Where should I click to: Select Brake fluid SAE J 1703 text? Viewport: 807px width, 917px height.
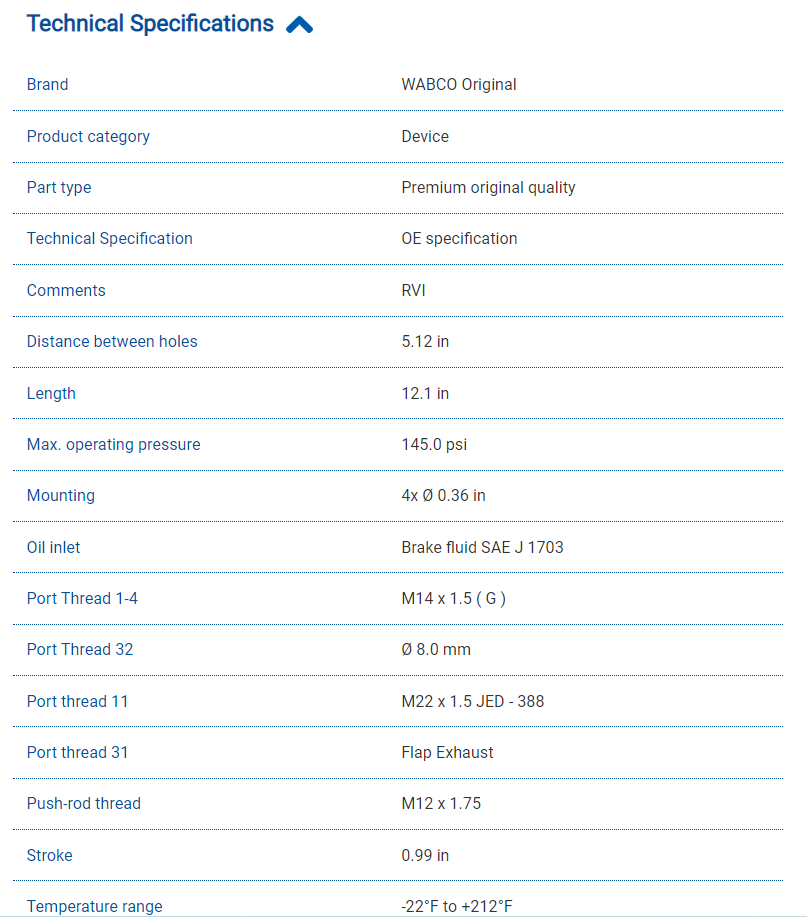pyautogui.click(x=483, y=547)
